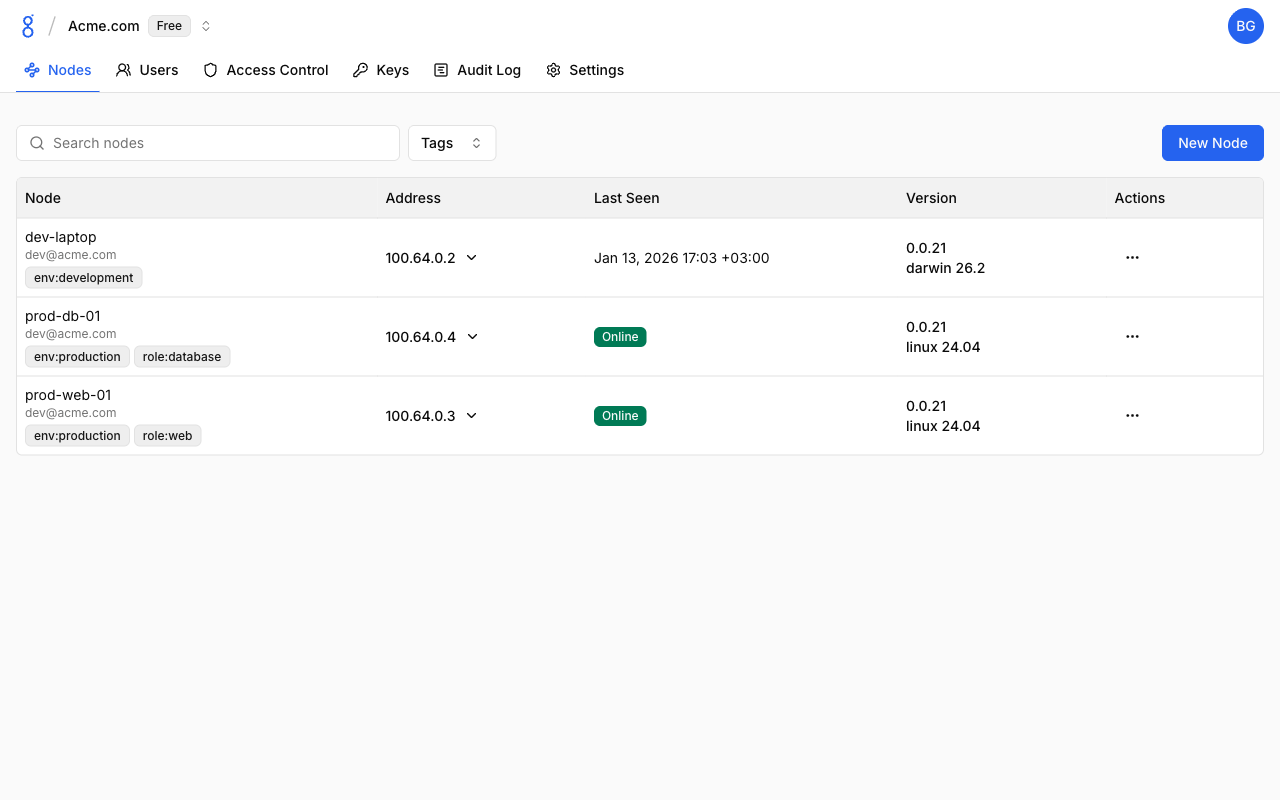Click the key icon for Keys
The image size is (1280, 800).
(x=360, y=70)
